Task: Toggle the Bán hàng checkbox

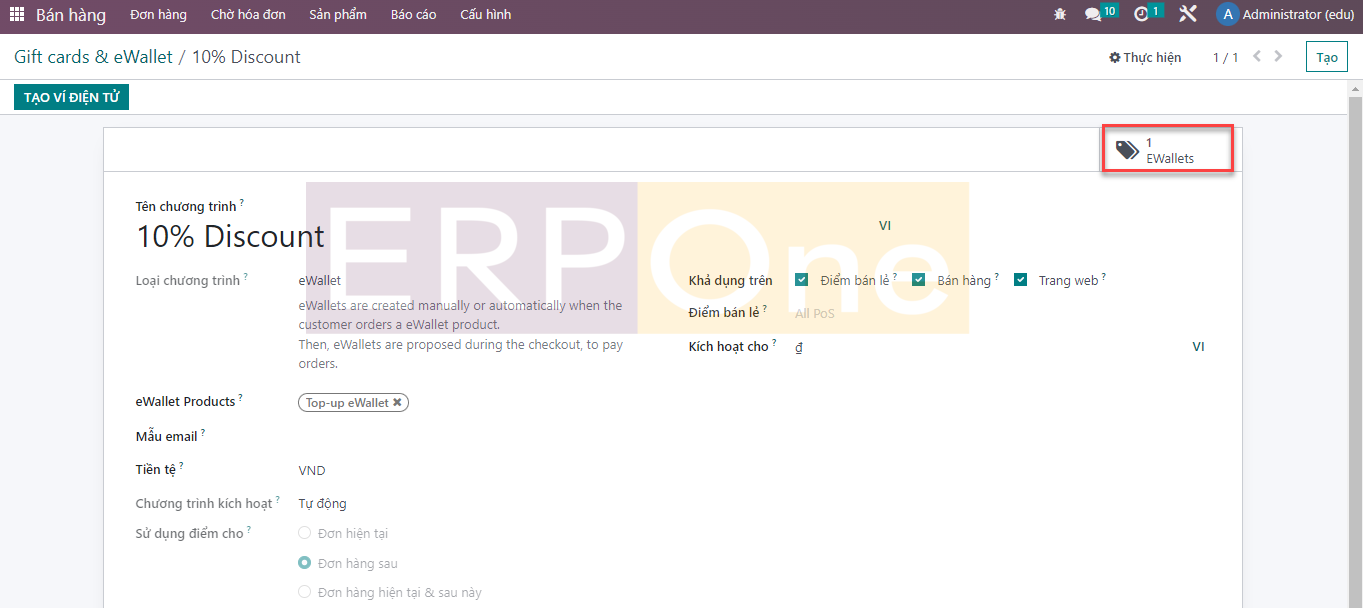Action: point(918,280)
